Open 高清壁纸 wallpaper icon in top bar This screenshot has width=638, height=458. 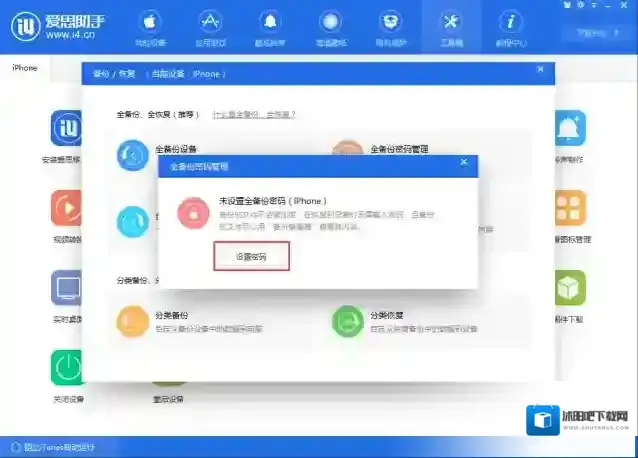[330, 22]
